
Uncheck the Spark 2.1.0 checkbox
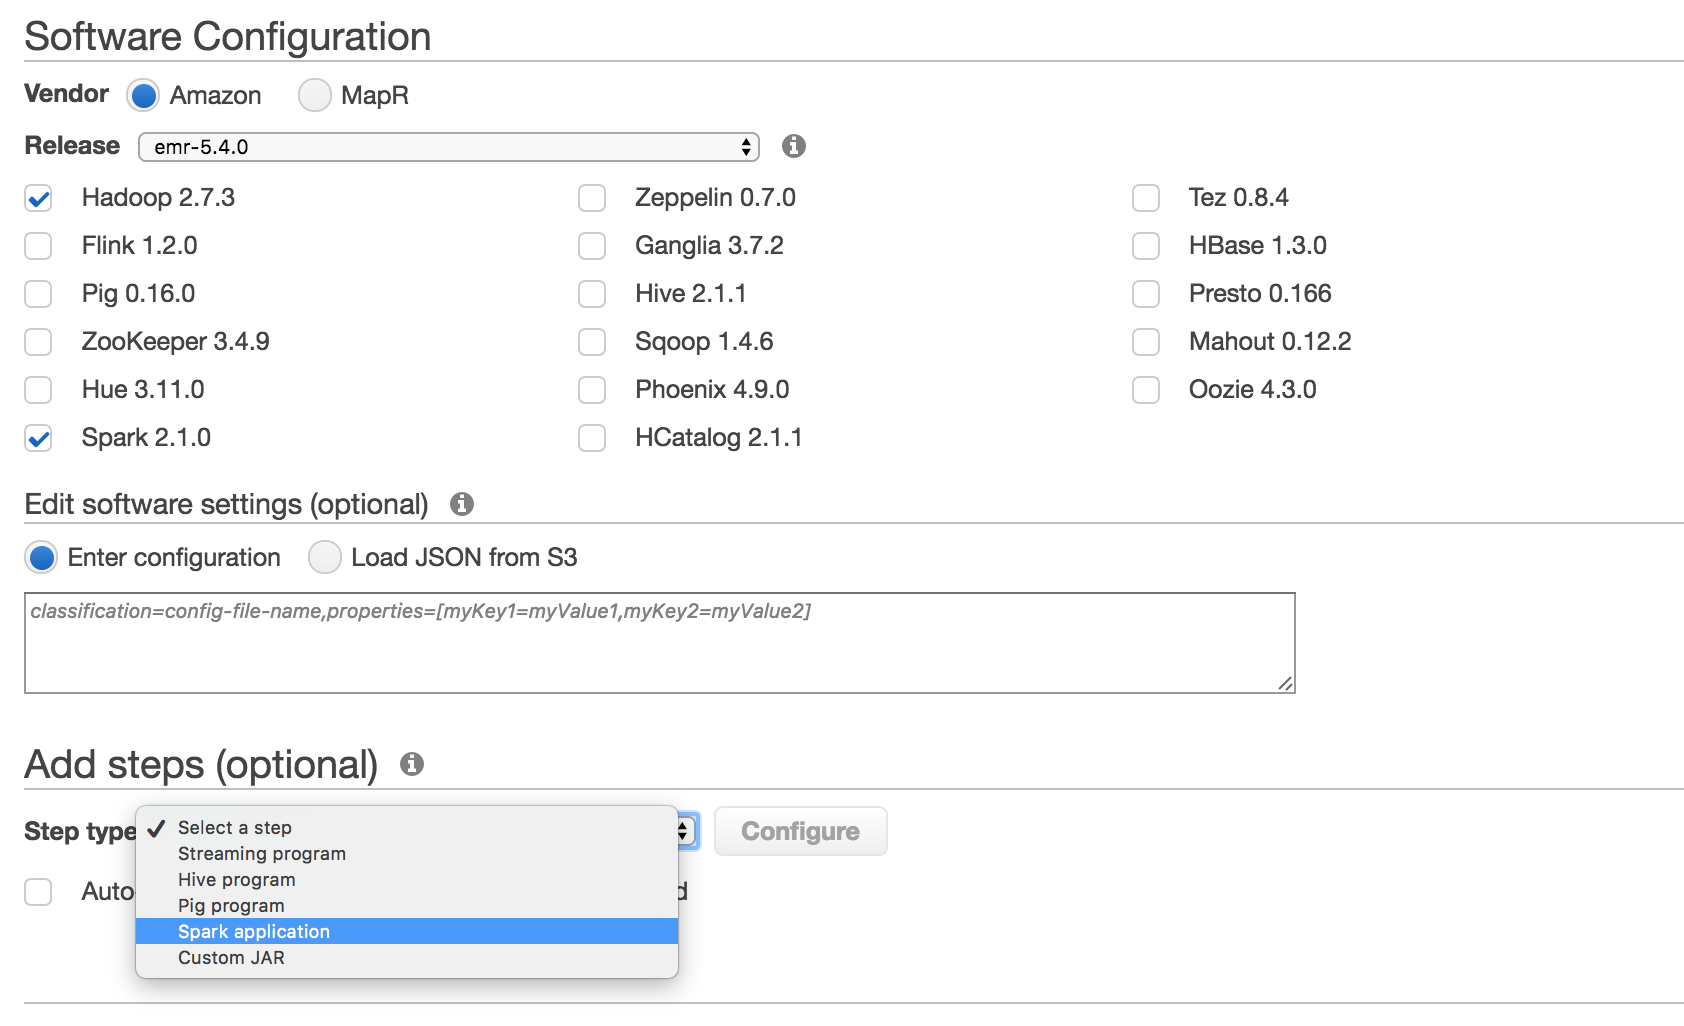pyautogui.click(x=39, y=438)
